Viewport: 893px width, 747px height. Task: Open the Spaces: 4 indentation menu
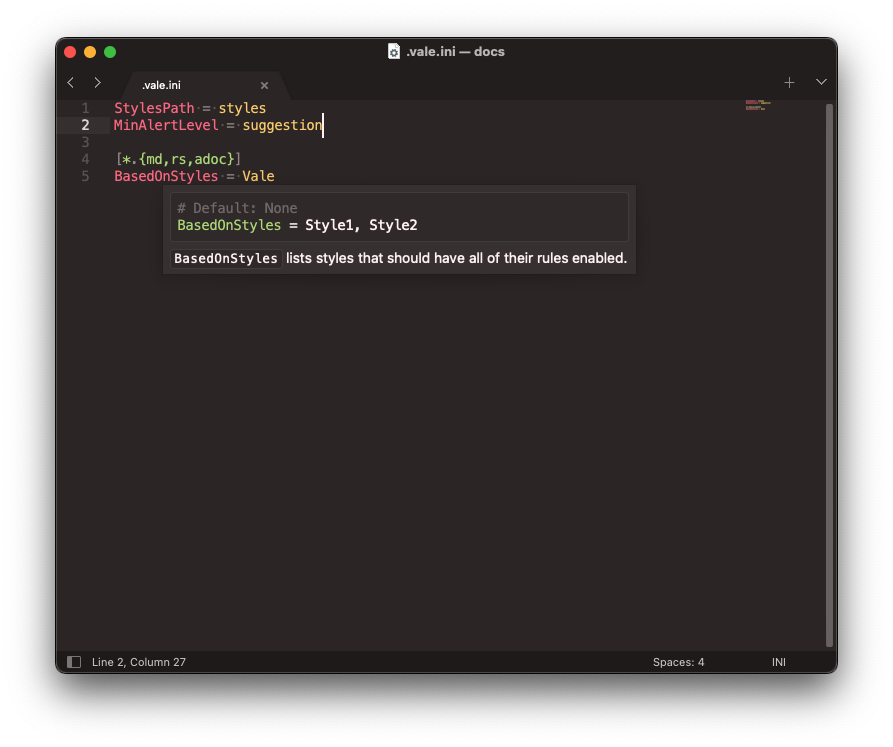coord(678,662)
